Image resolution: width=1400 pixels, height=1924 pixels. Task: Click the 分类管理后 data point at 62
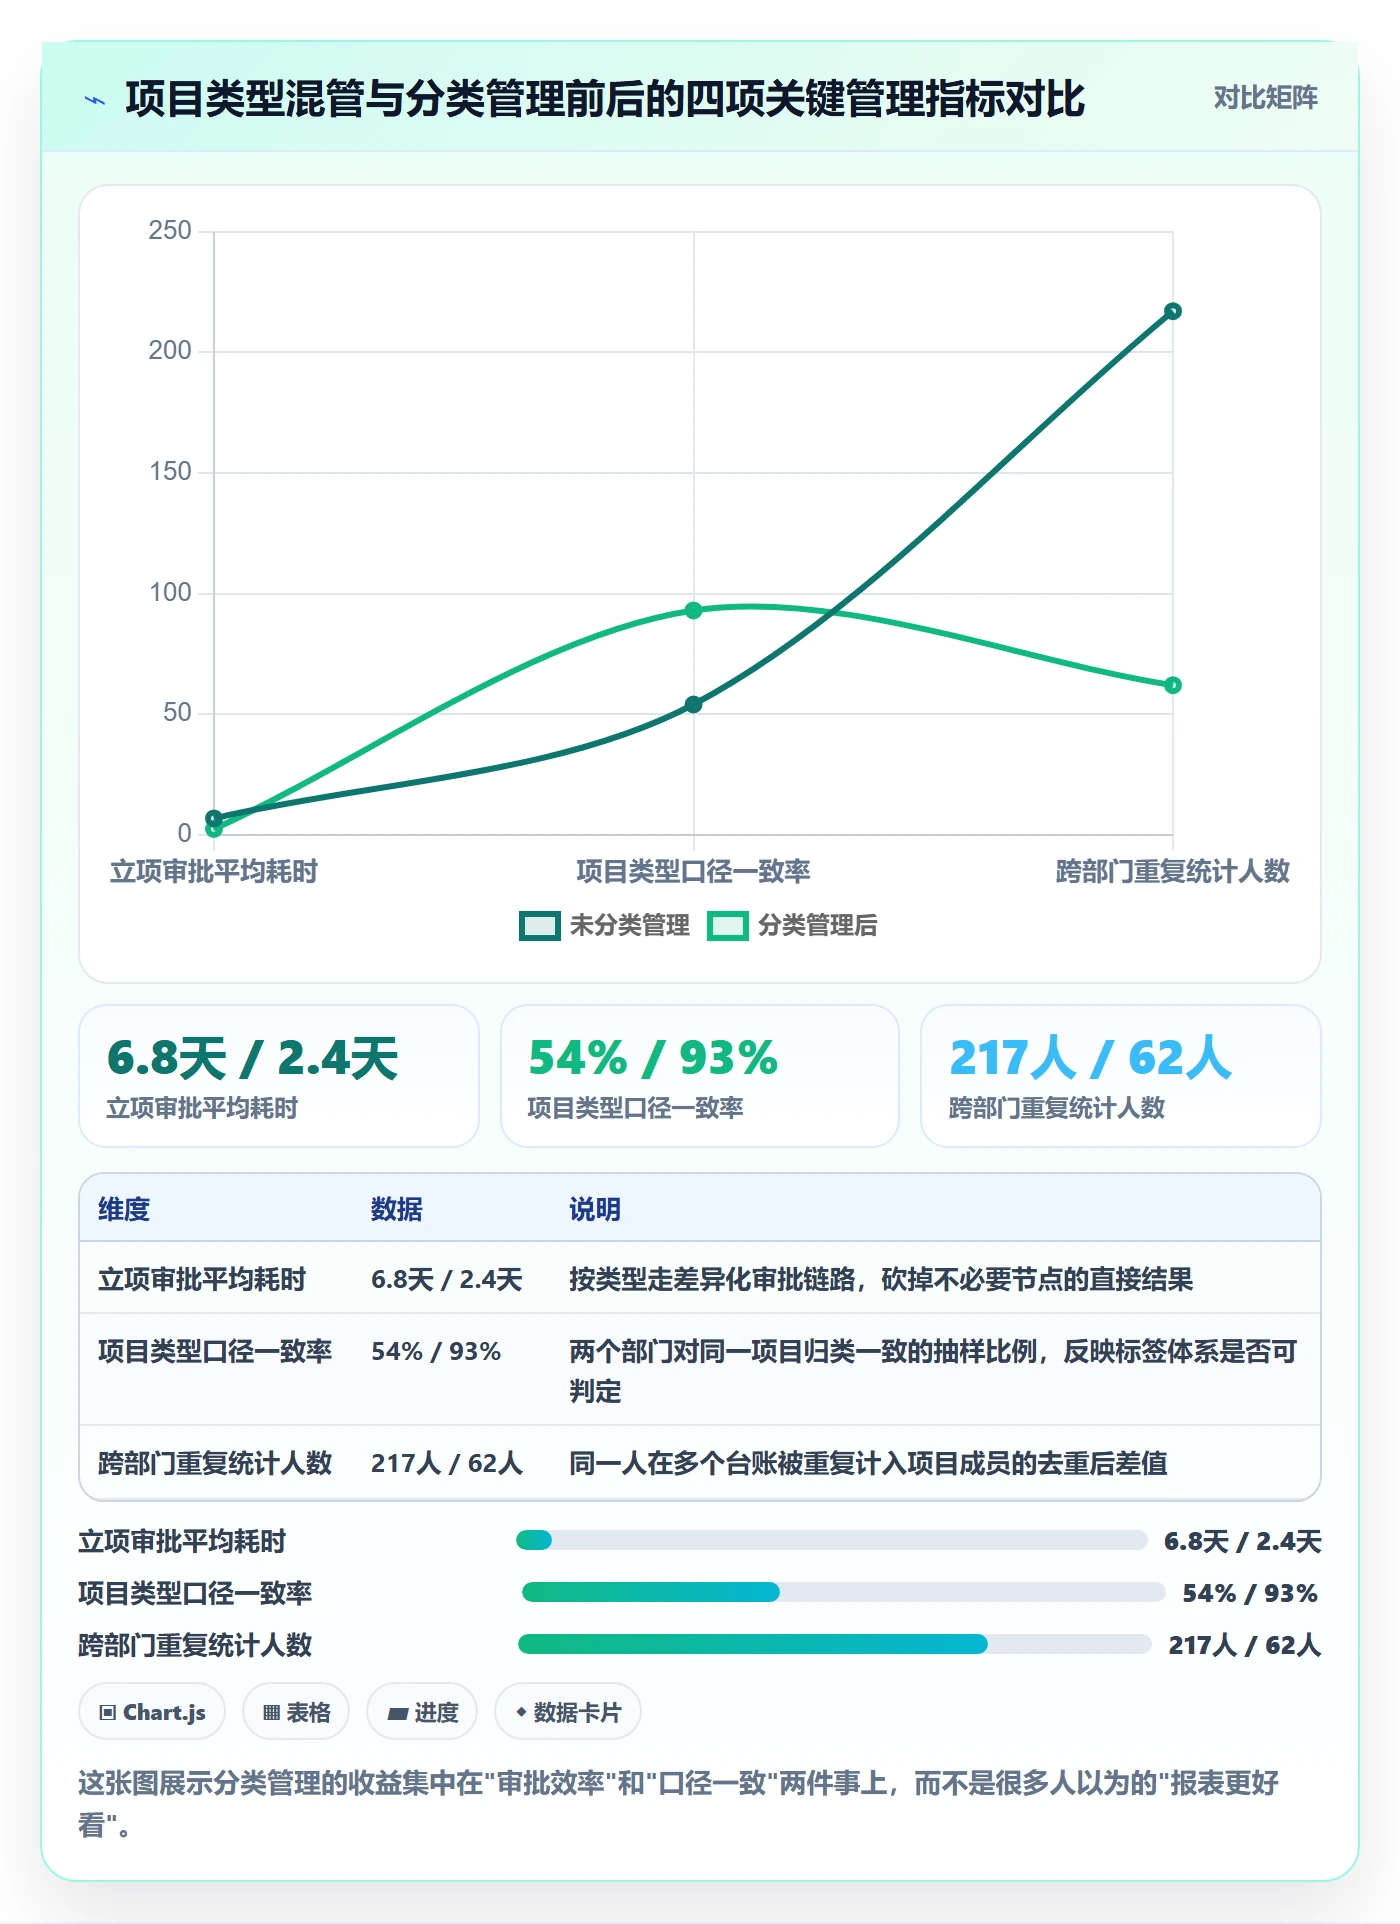[1173, 685]
